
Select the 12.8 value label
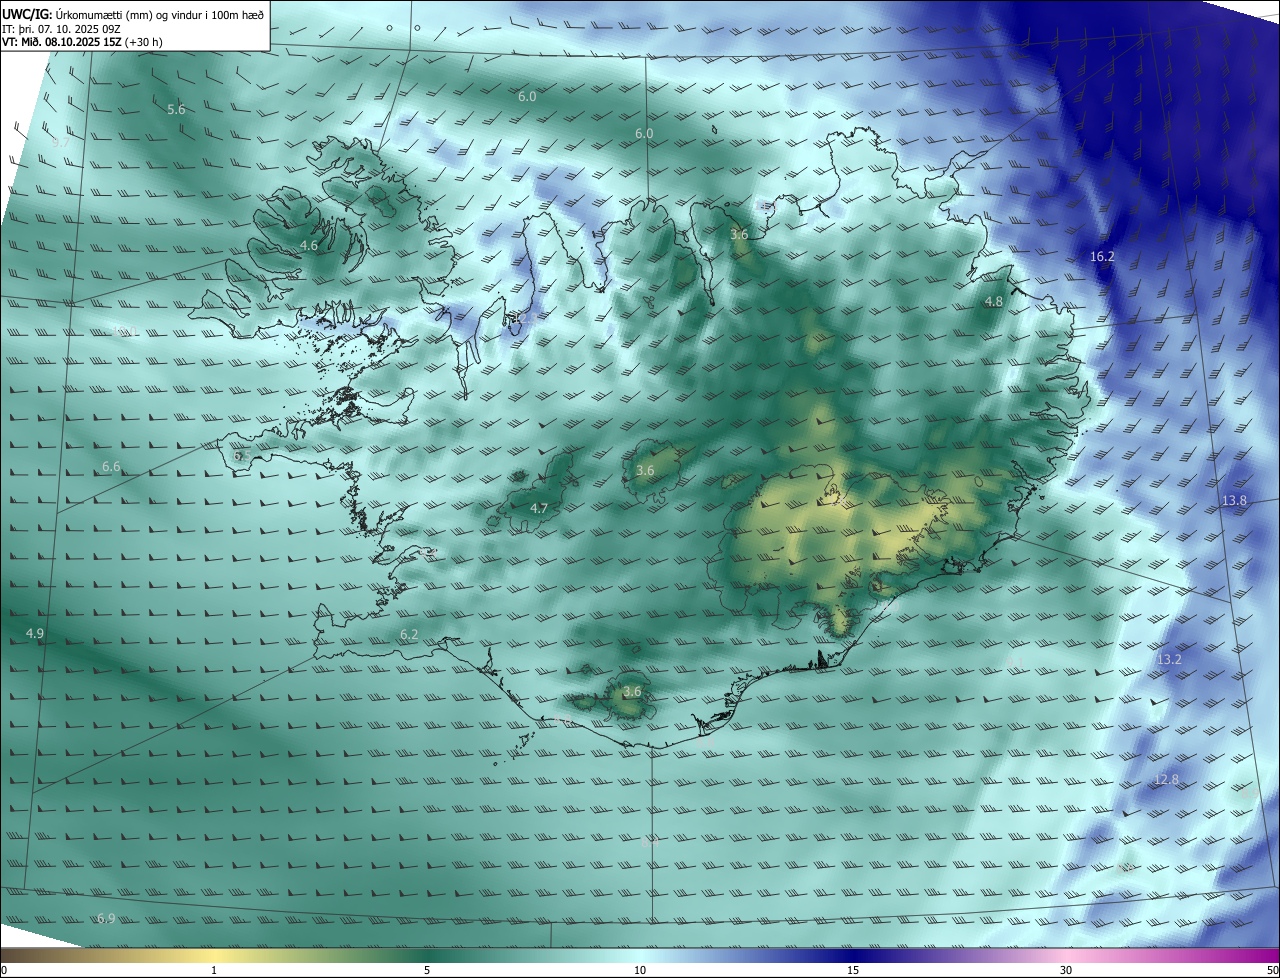(1166, 779)
